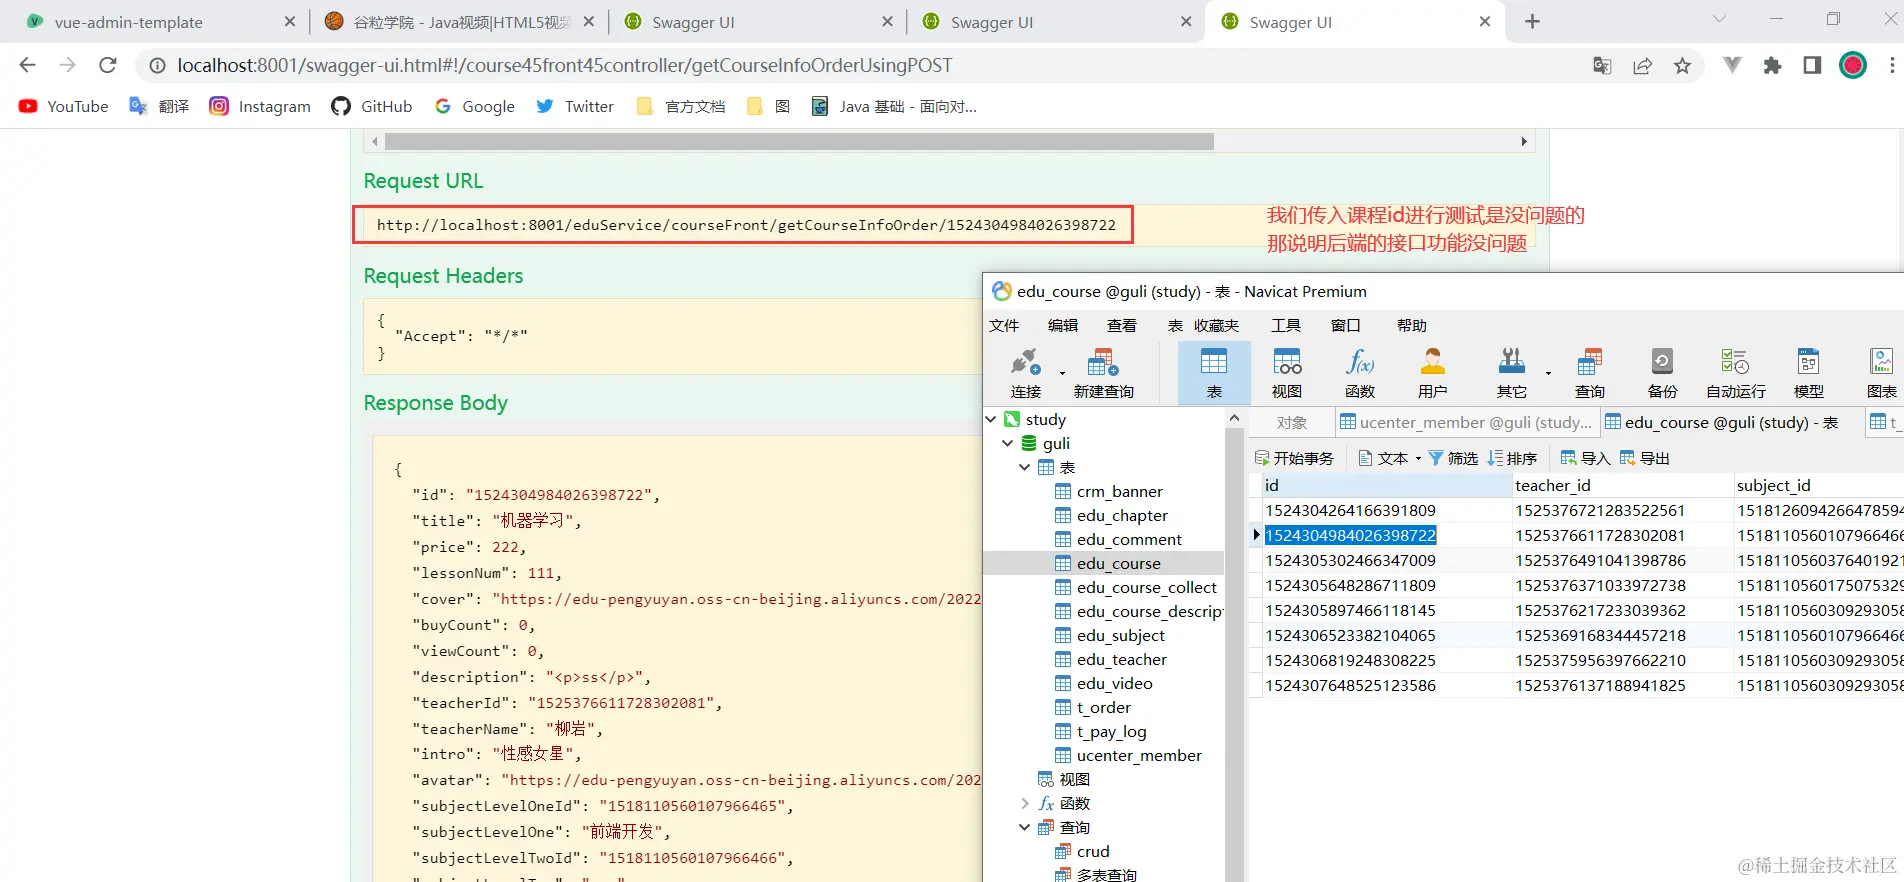Open the browser profile avatar

[1853, 65]
